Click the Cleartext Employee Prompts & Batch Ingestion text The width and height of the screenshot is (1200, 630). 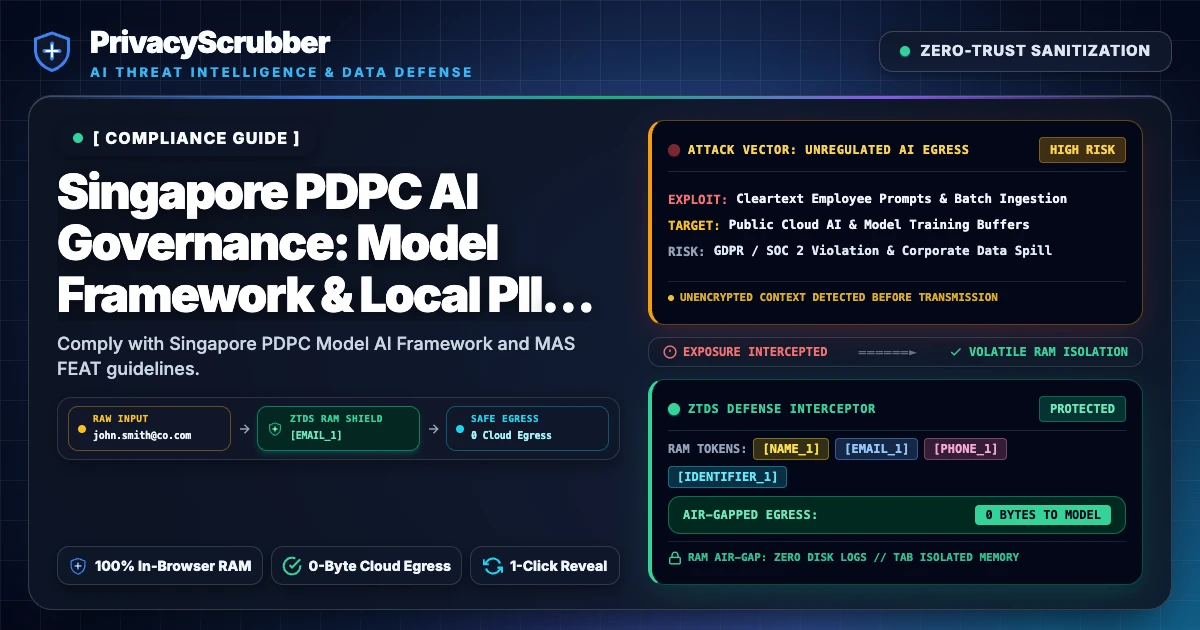click(x=901, y=199)
